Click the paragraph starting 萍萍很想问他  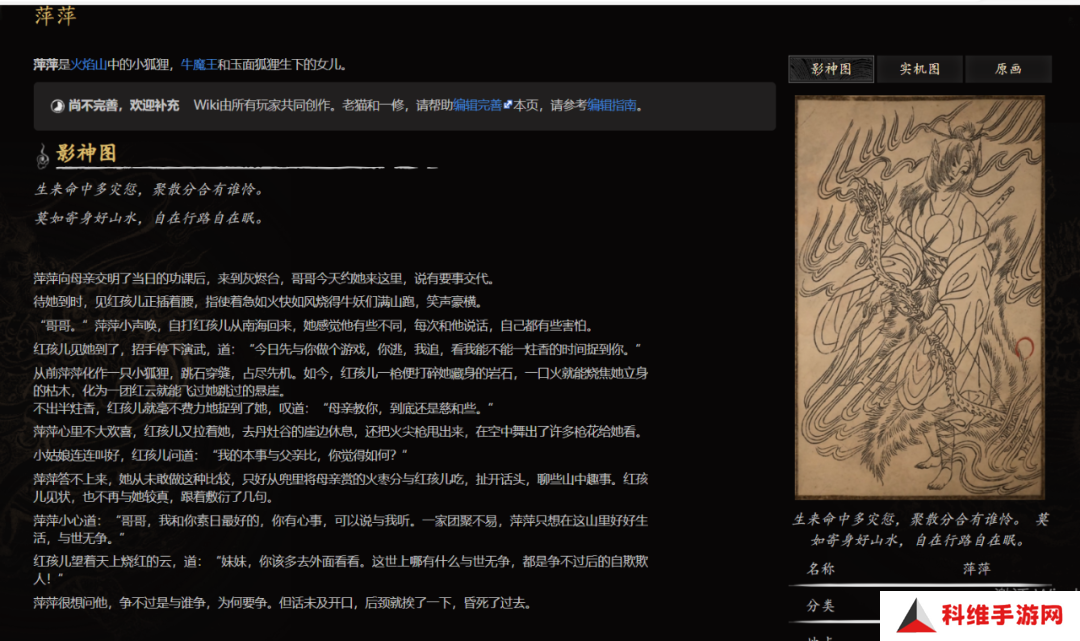tap(282, 603)
